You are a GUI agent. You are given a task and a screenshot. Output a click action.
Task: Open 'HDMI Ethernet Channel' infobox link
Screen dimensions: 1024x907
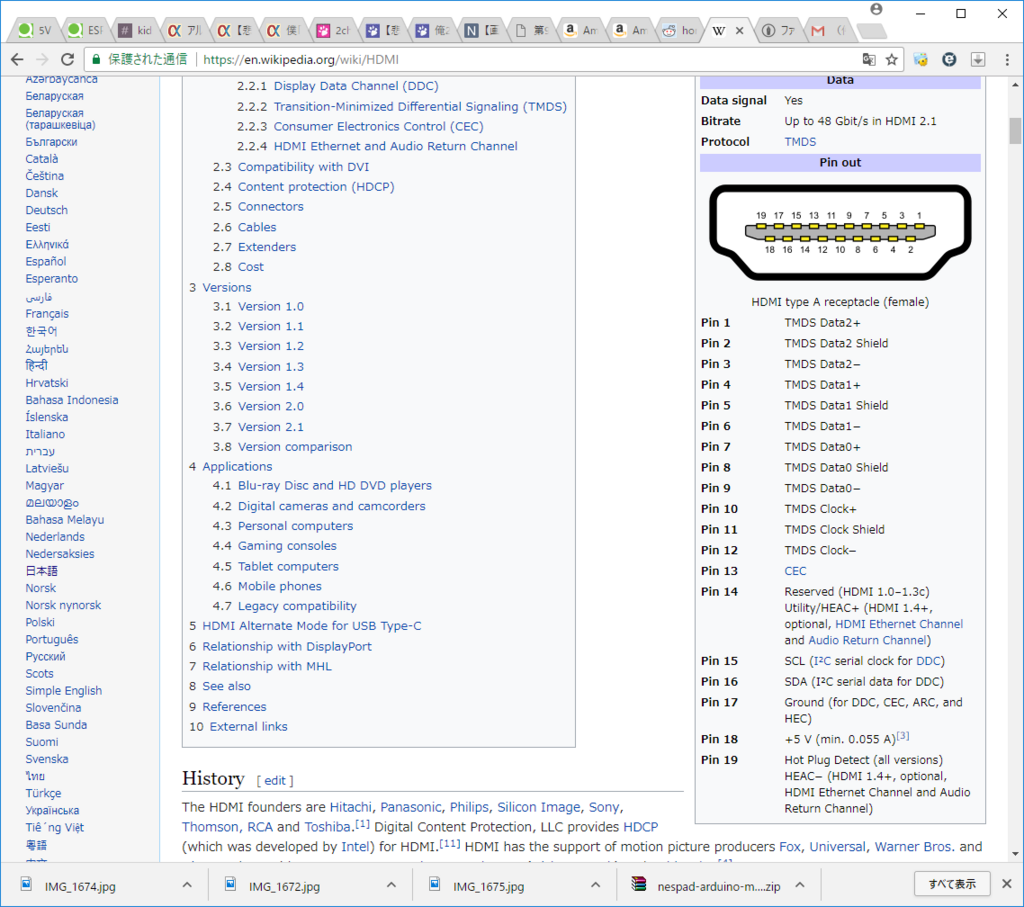(x=899, y=624)
